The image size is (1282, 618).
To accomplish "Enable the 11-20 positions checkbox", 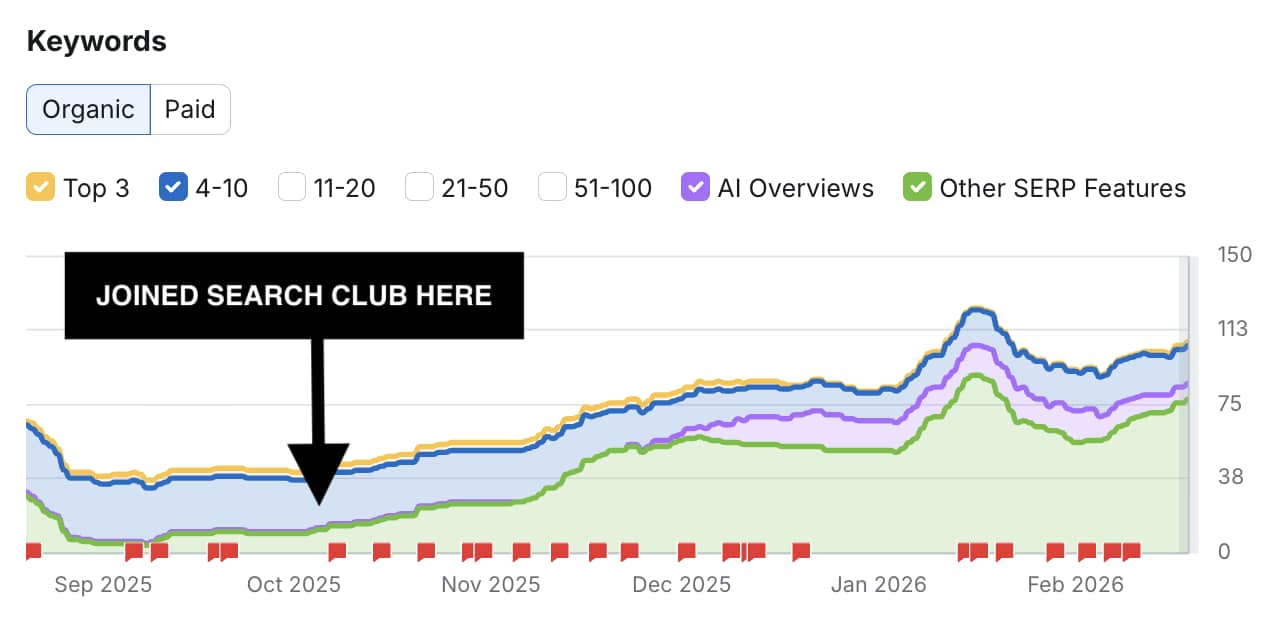I will click(291, 187).
